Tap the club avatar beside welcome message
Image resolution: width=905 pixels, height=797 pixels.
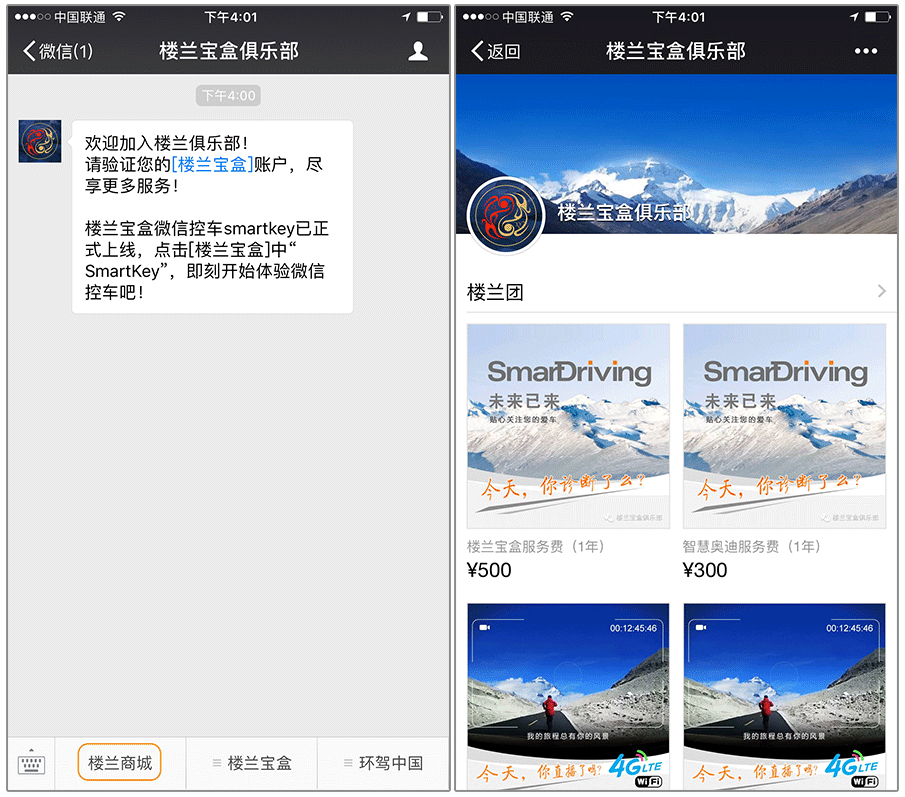tap(40, 141)
